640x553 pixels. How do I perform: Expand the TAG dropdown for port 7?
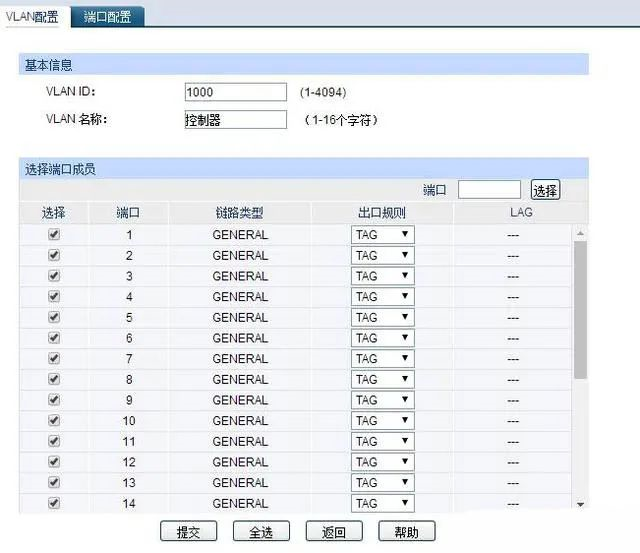pyautogui.click(x=382, y=359)
